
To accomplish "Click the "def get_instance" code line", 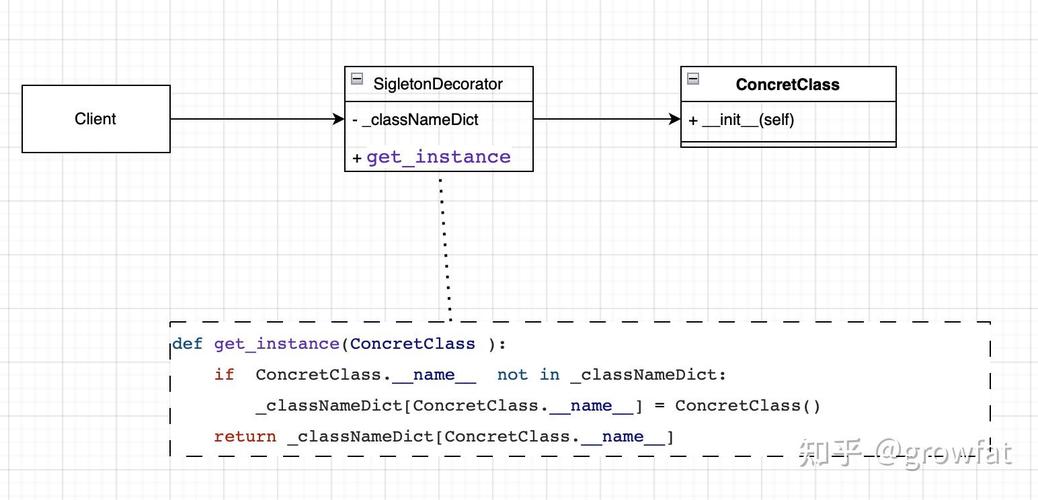I will click(340, 344).
